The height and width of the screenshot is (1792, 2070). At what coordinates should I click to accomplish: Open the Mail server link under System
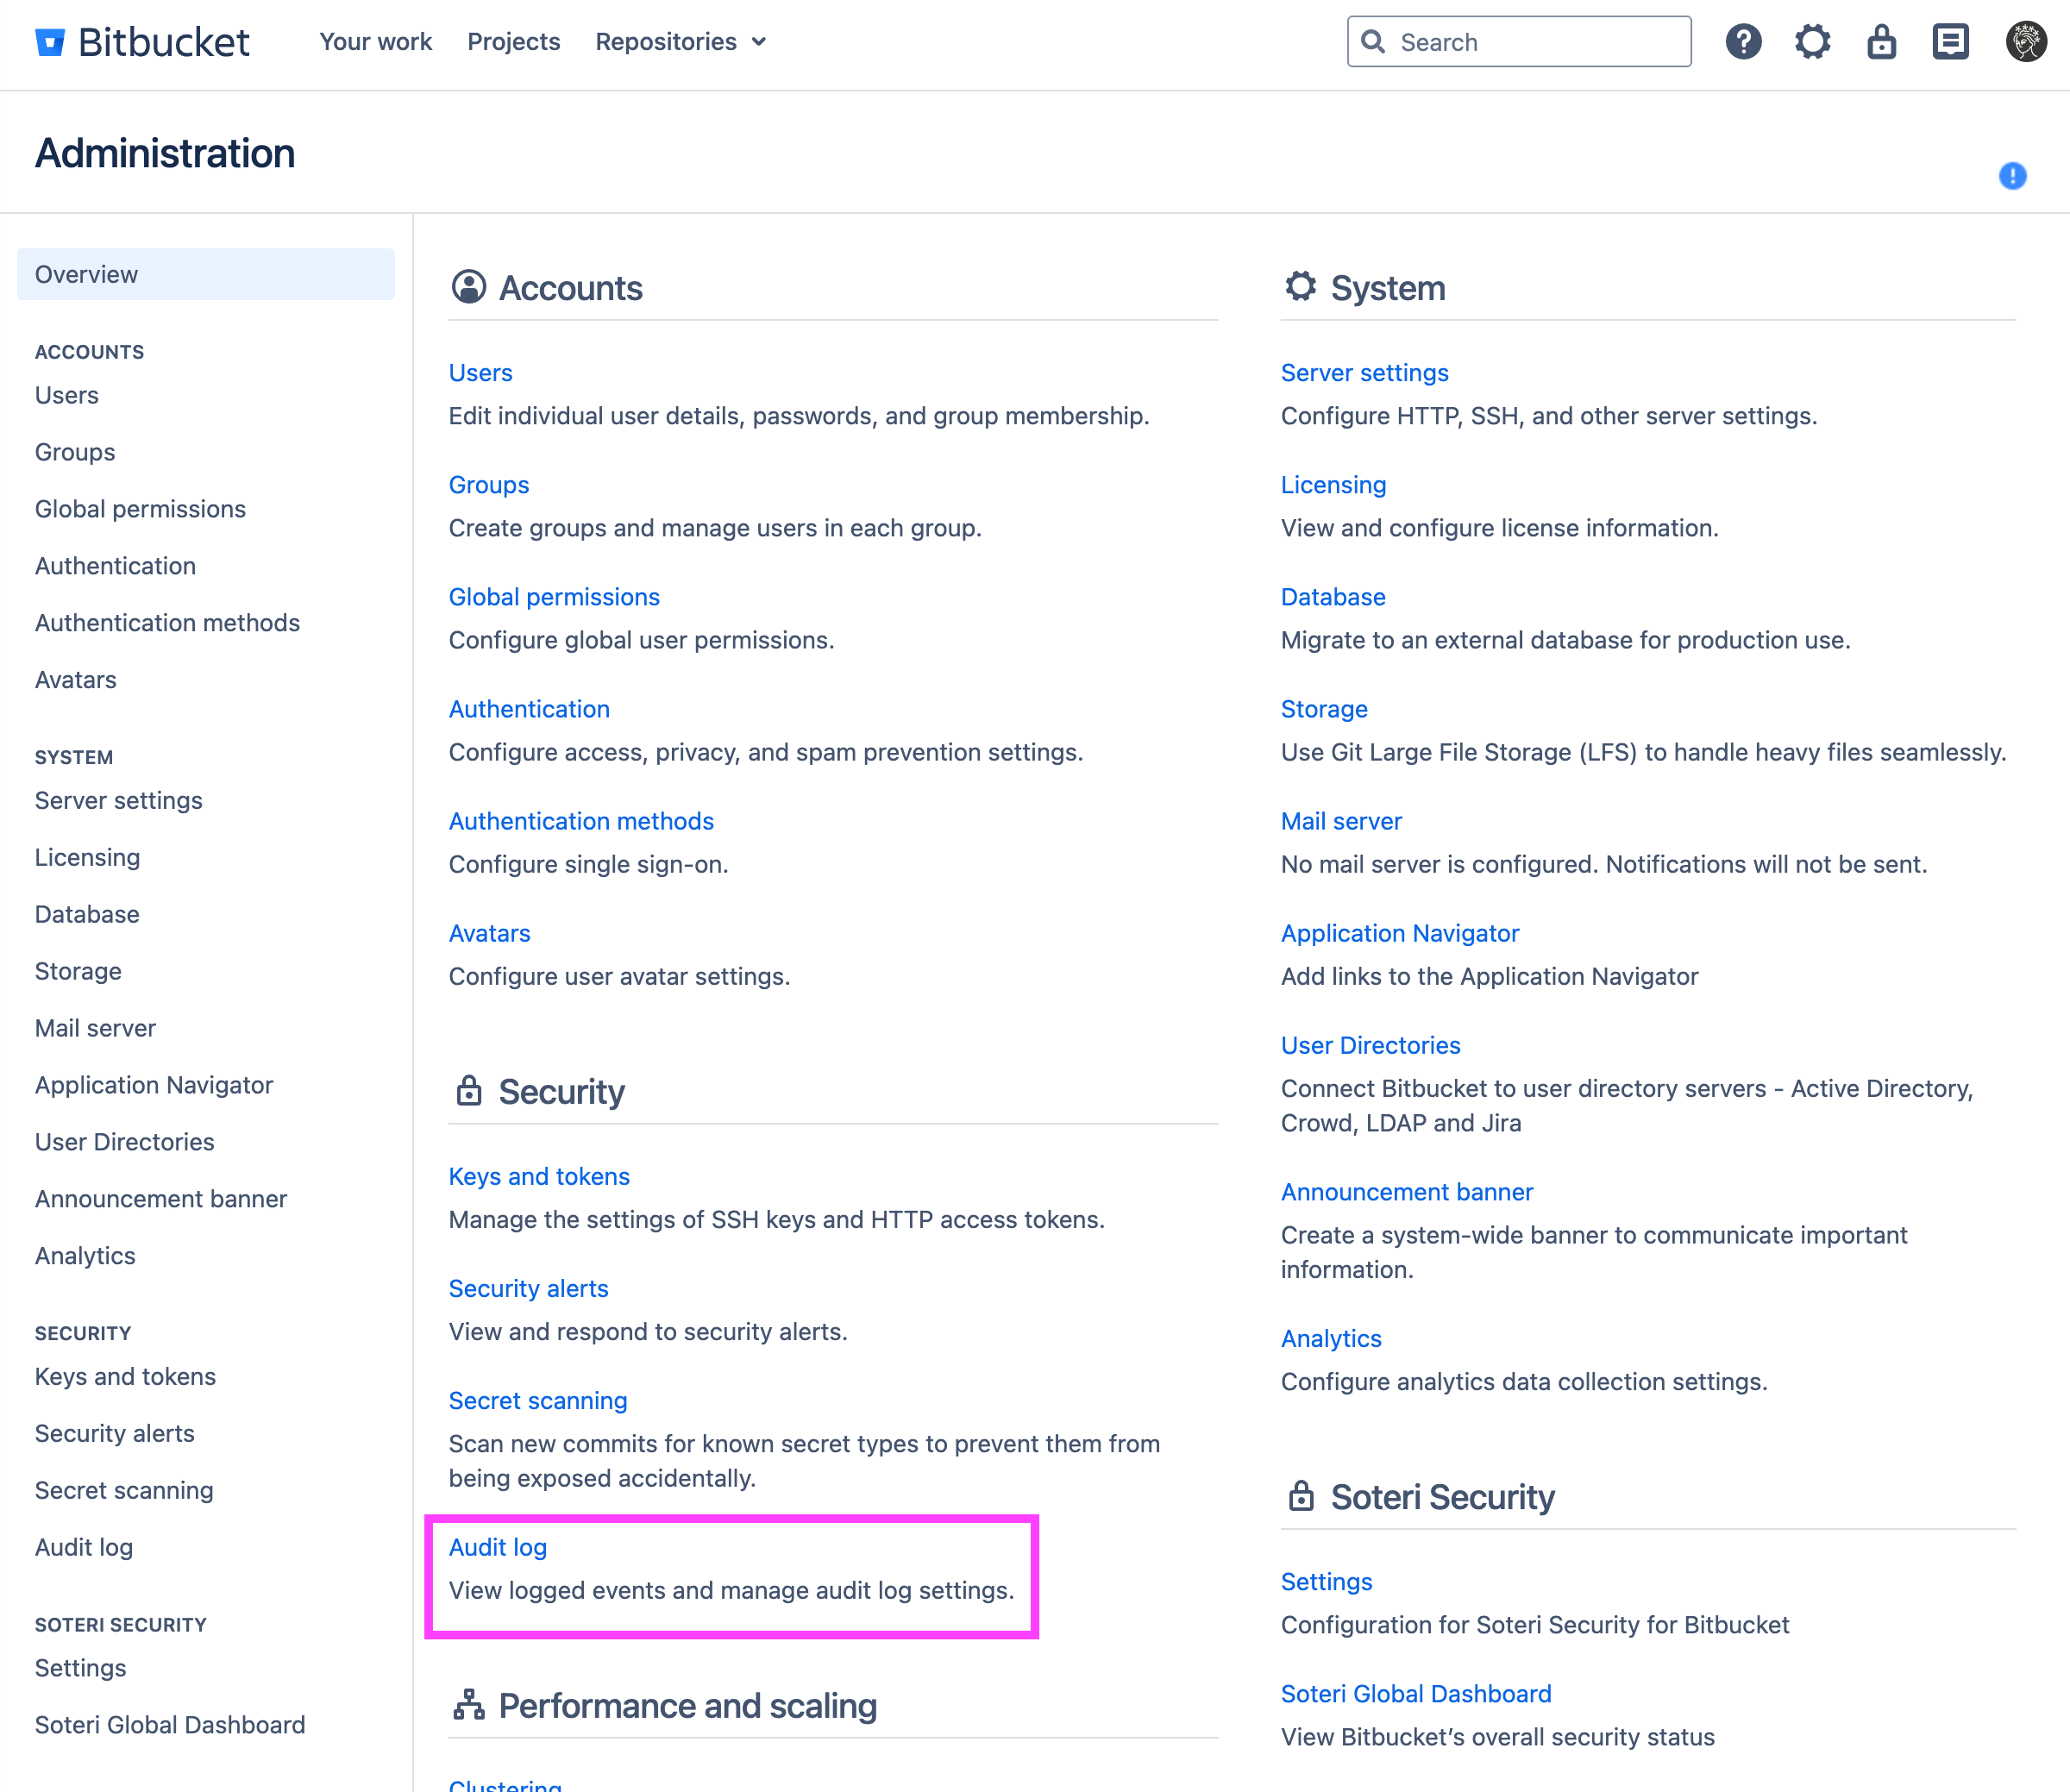click(1341, 821)
